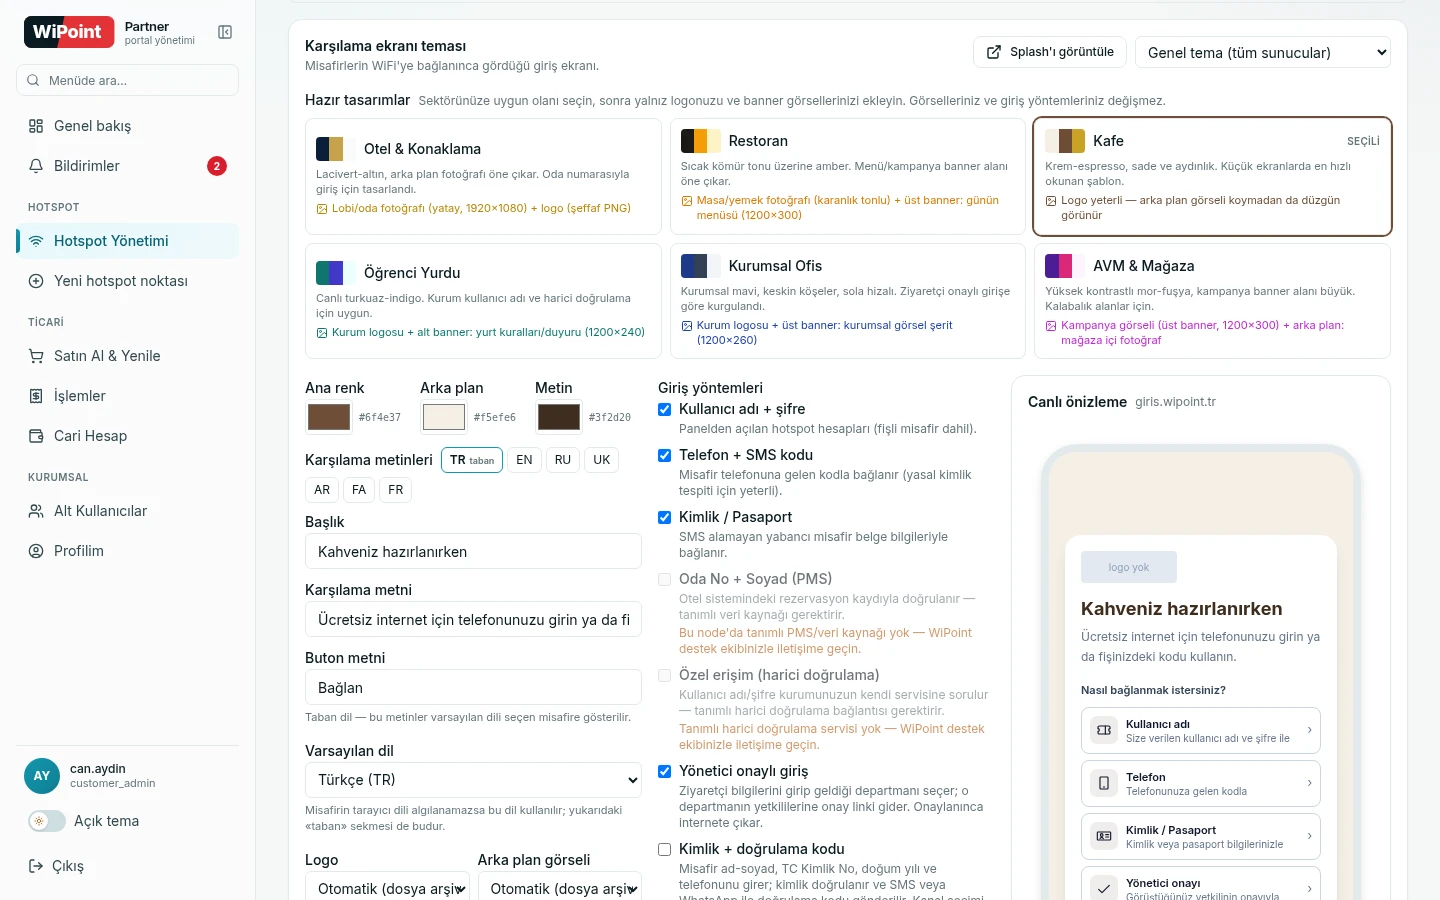Screen dimensions: 1440x900
Task: Click the Hotspot Yönetimi wifi icon
Action: (36, 241)
